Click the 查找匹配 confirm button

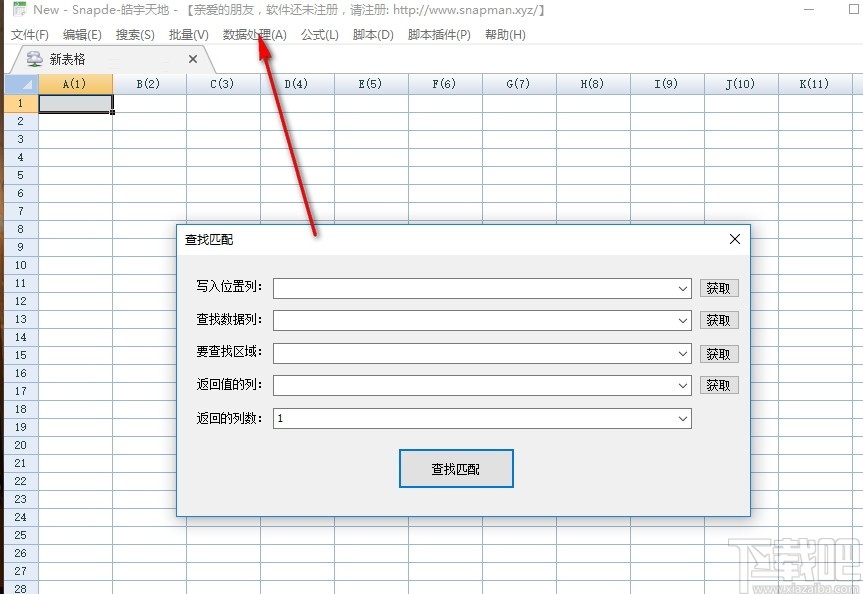click(x=456, y=468)
